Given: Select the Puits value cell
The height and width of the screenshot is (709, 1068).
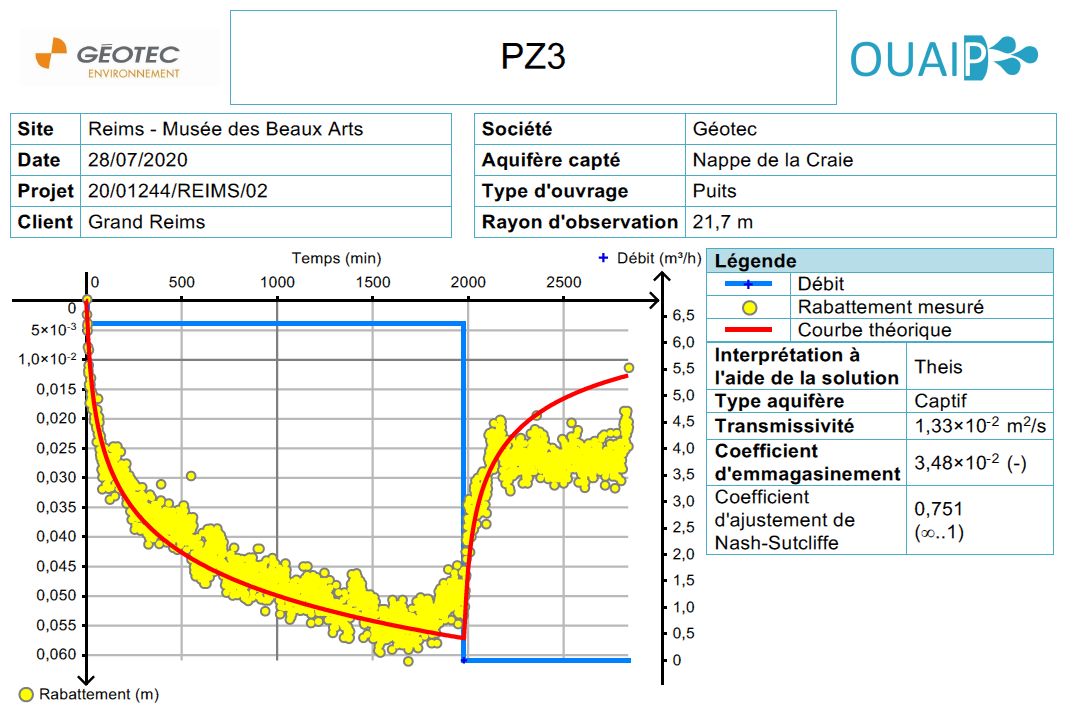Looking at the screenshot, I should tap(870, 191).
